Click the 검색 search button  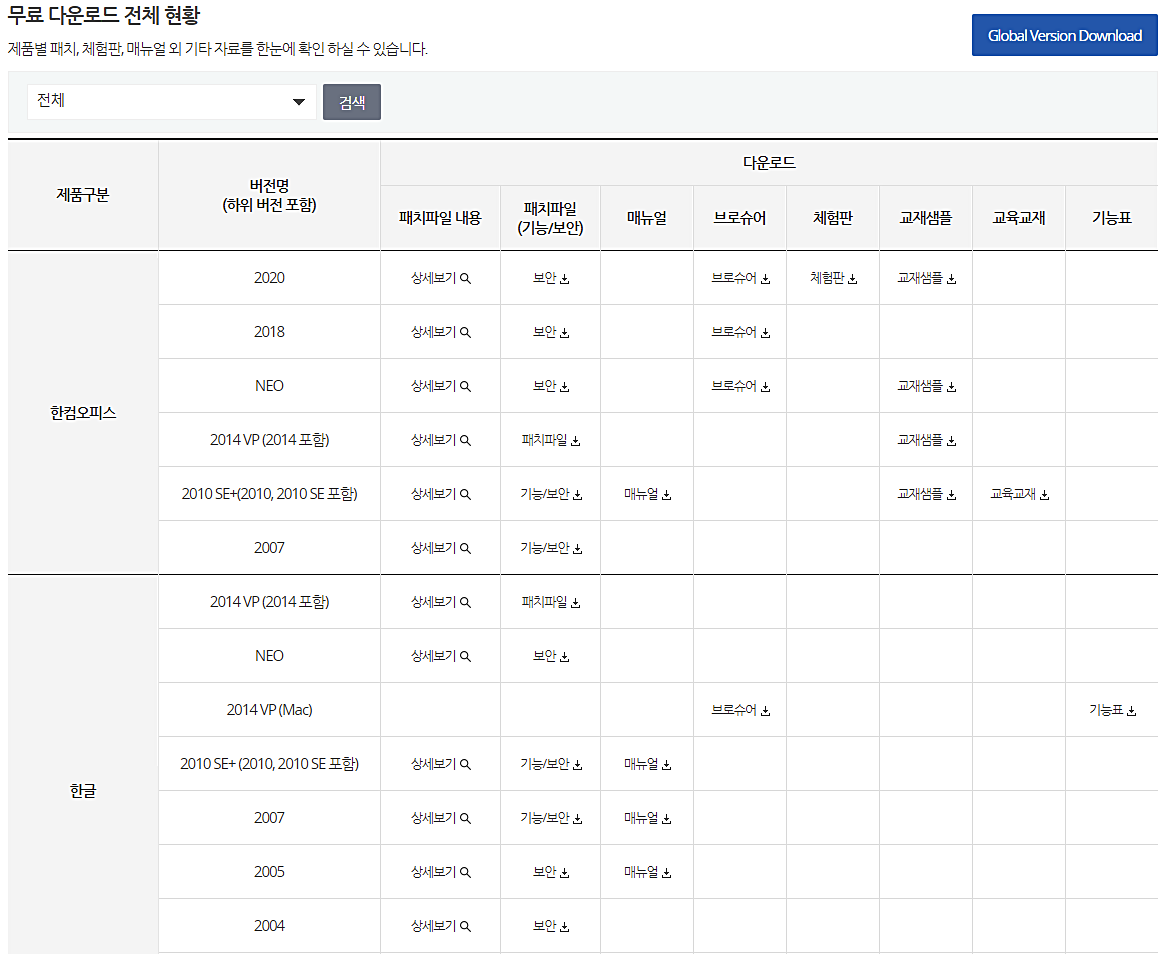coord(352,102)
